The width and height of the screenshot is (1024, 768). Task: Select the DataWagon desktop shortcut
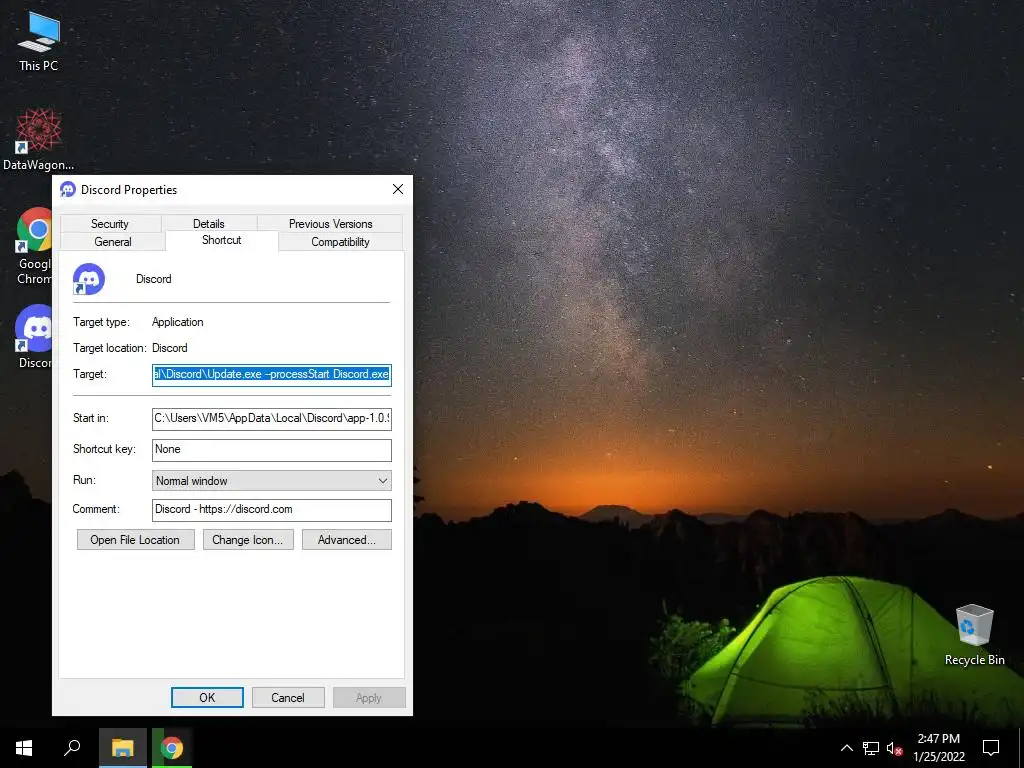[38, 140]
